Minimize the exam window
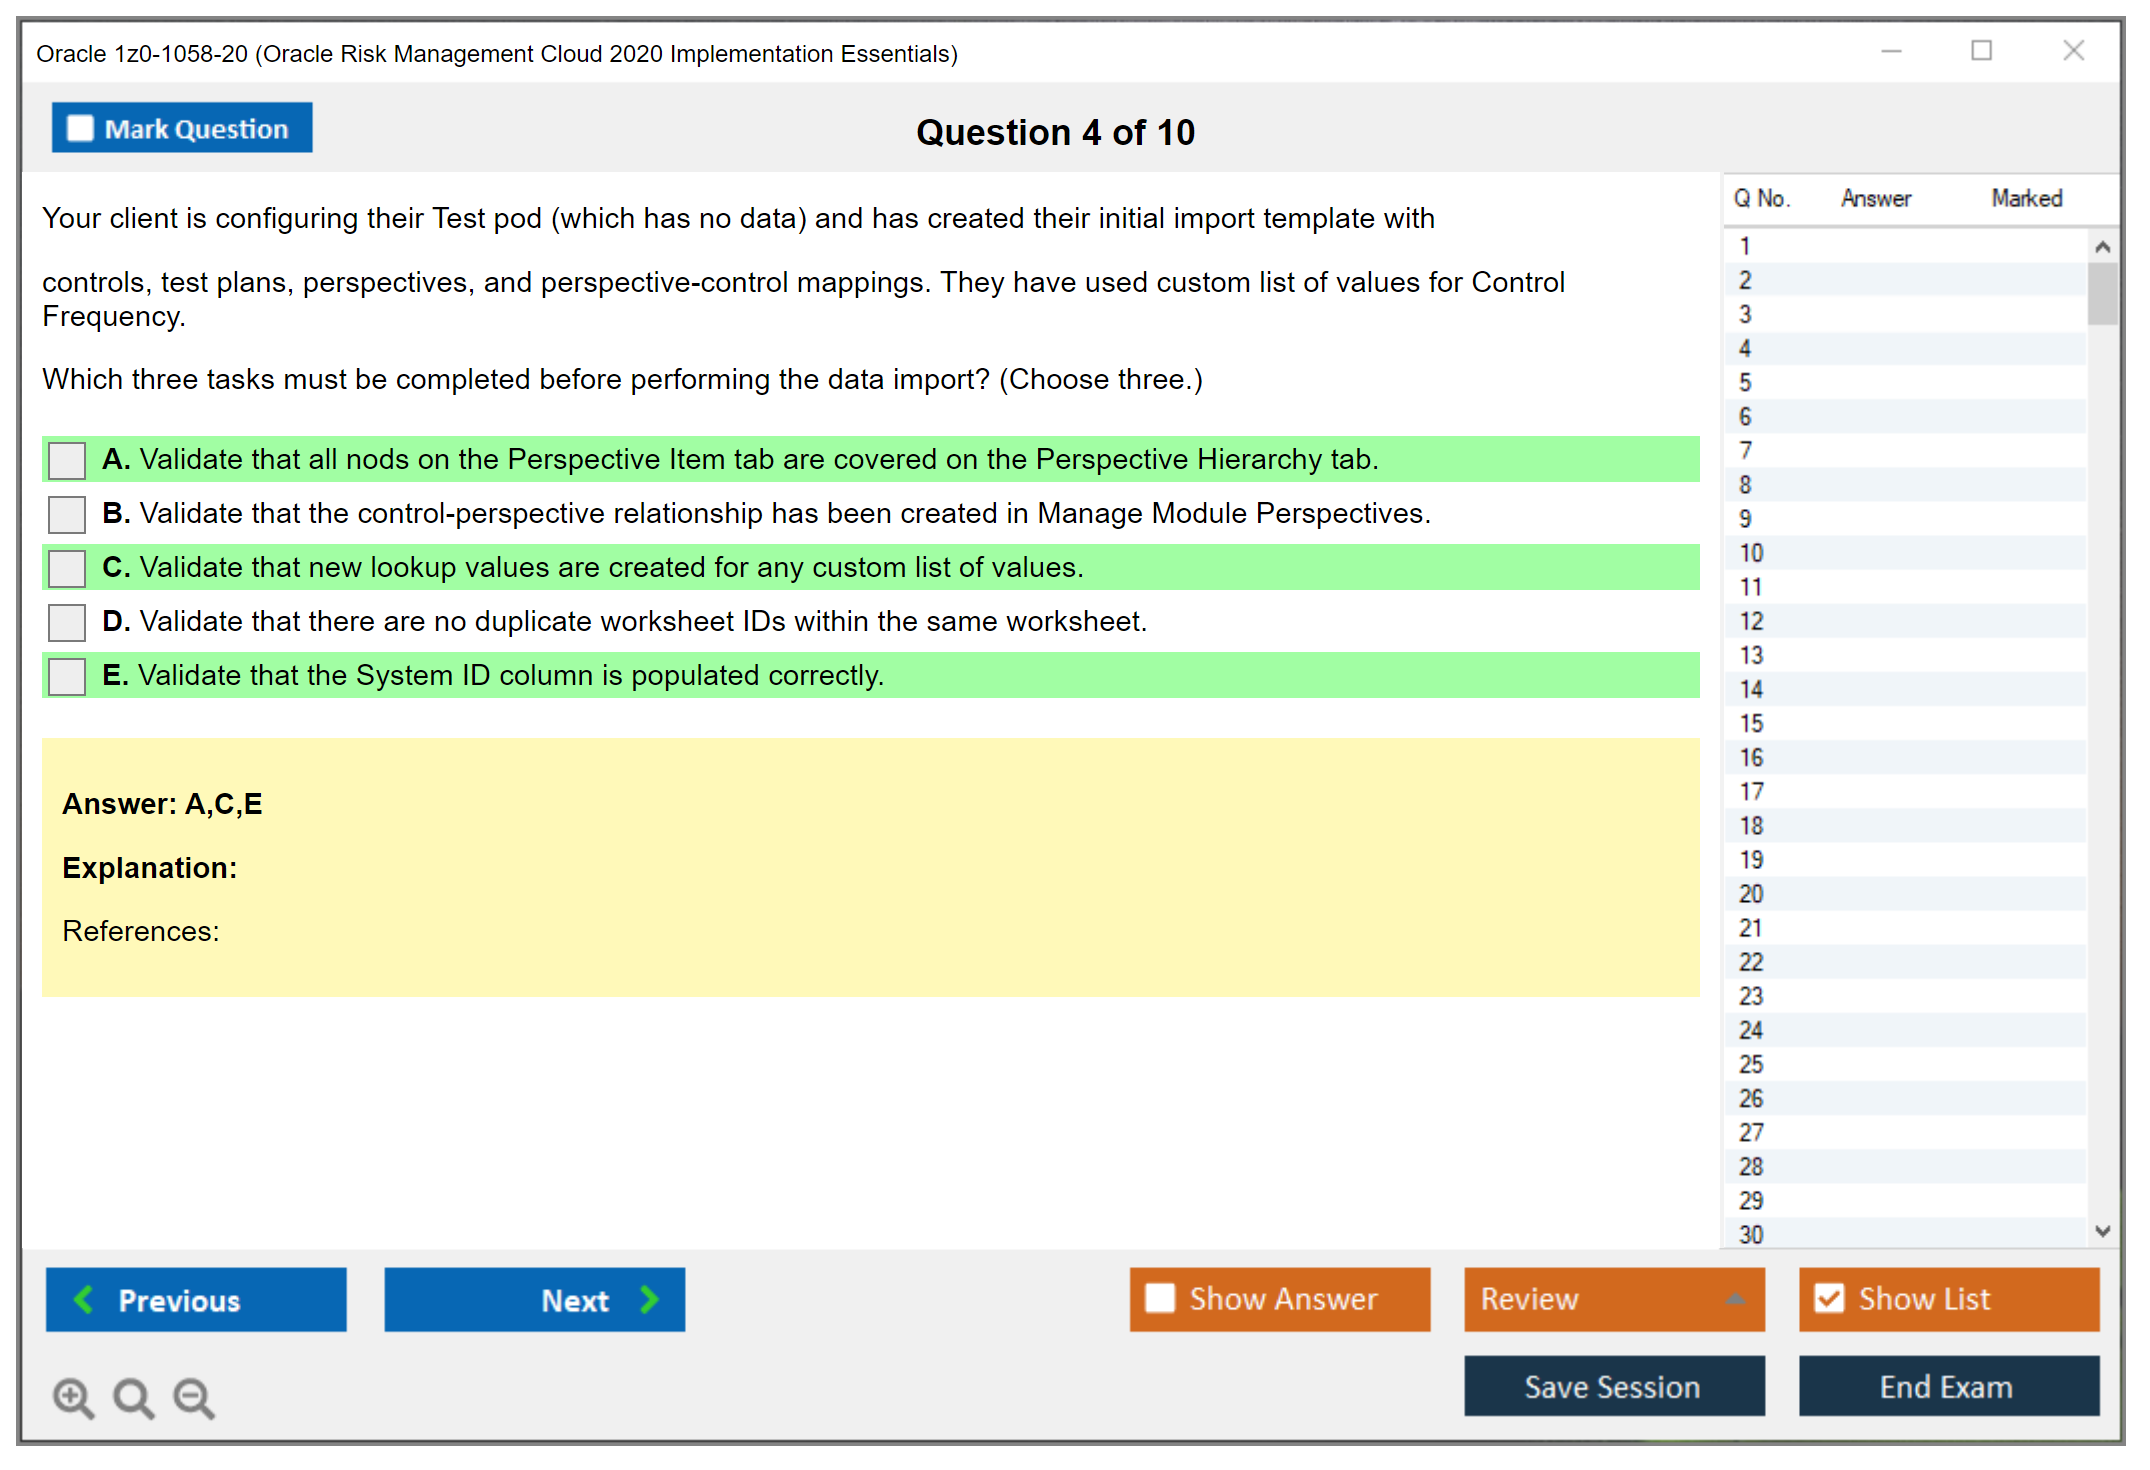Screen dimensions: 2150x1470 click(x=1891, y=51)
